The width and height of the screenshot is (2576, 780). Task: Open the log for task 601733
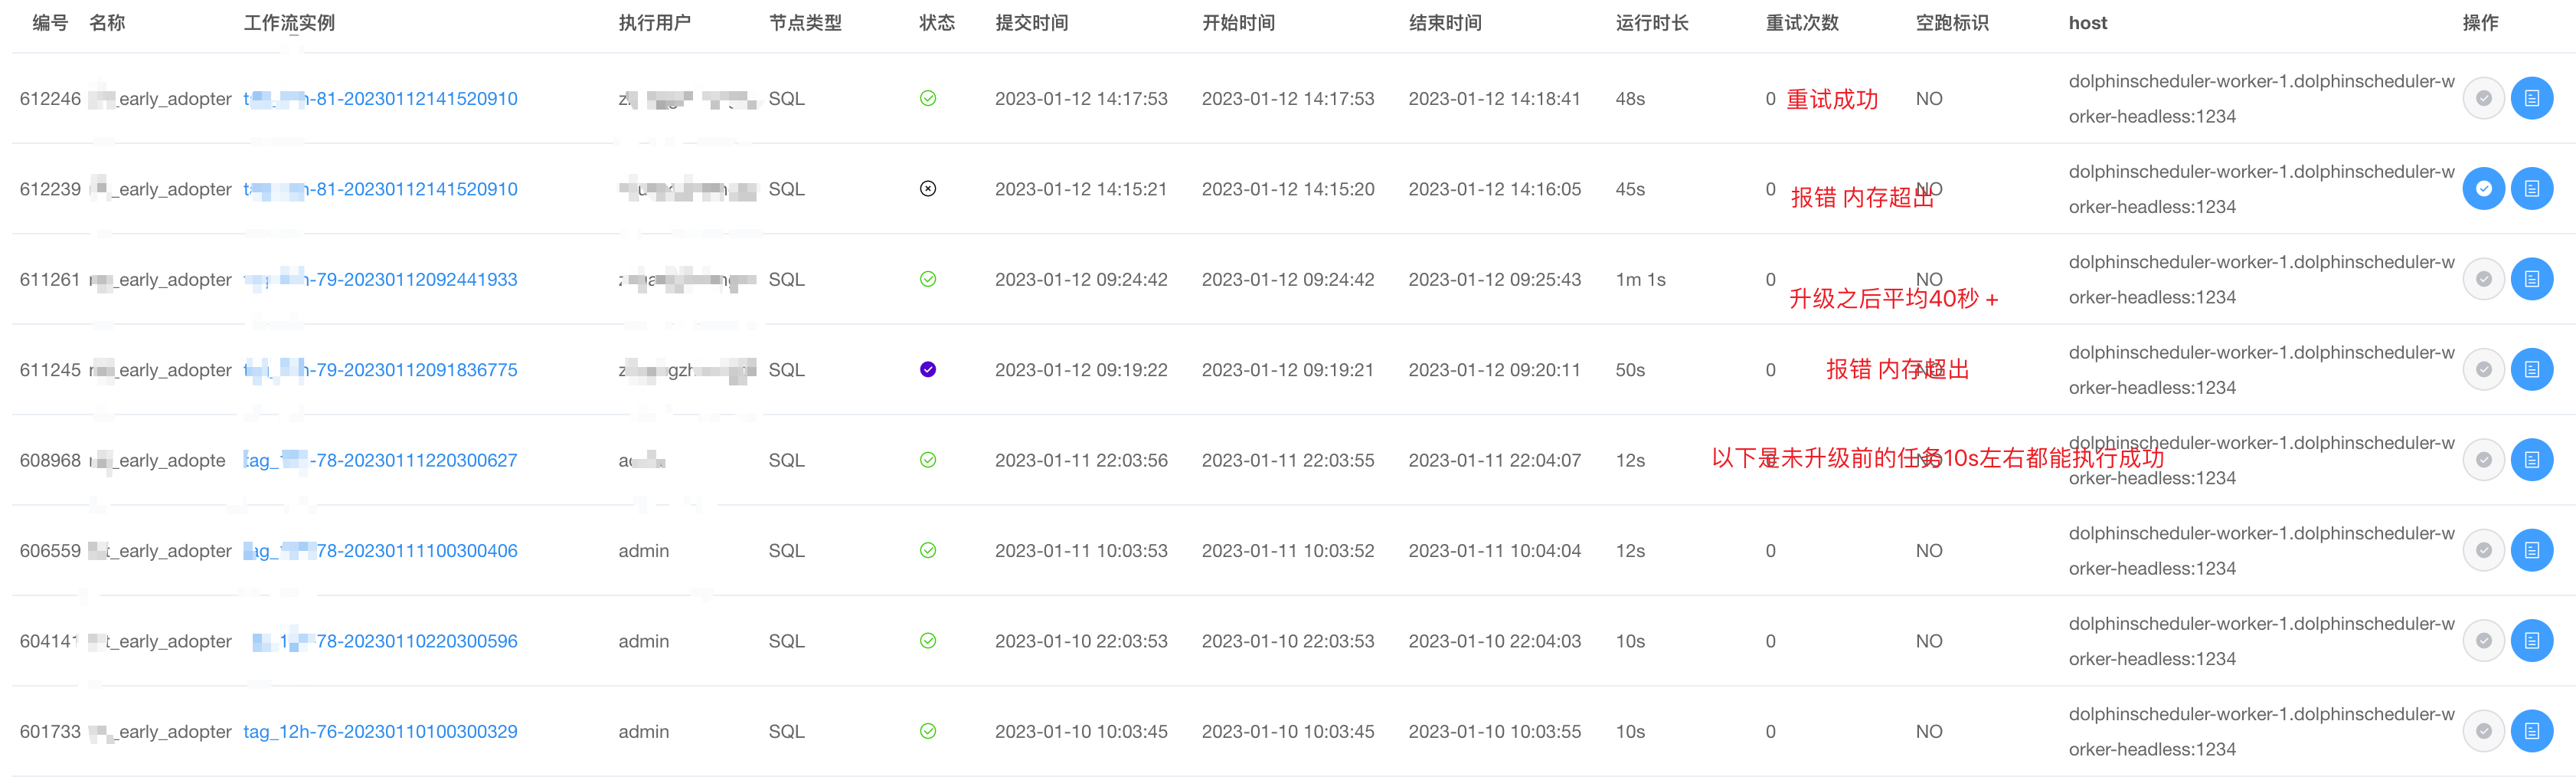click(x=2531, y=731)
